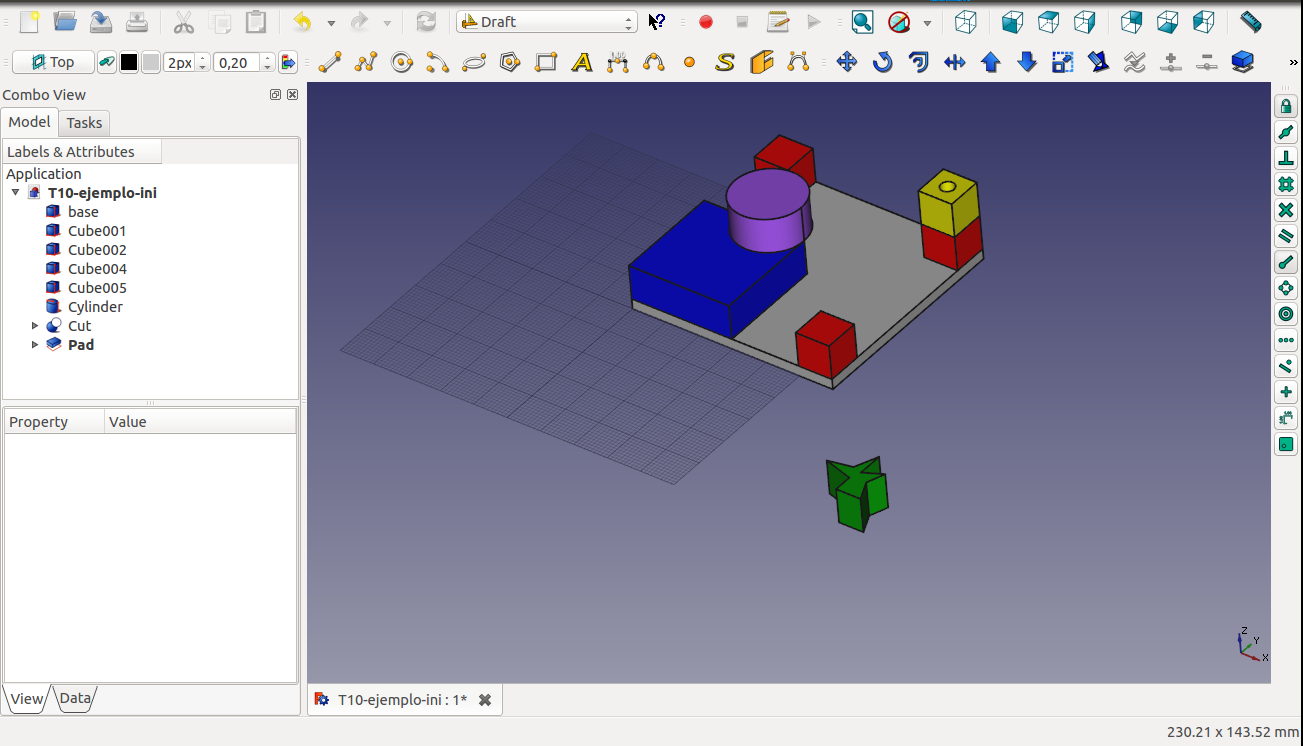1303x746 pixels.
Task: Expand the Cut tree item
Action: point(35,326)
